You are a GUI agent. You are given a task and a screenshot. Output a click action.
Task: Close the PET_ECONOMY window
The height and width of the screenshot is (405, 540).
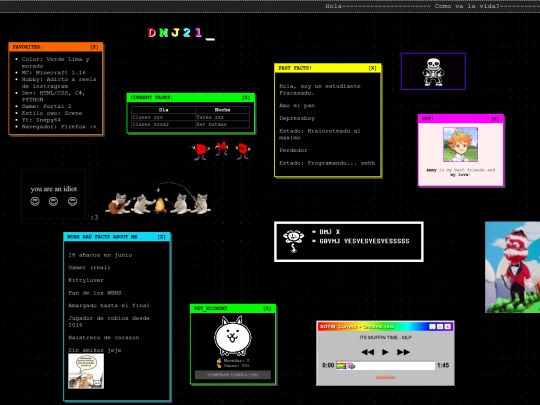click(267, 308)
